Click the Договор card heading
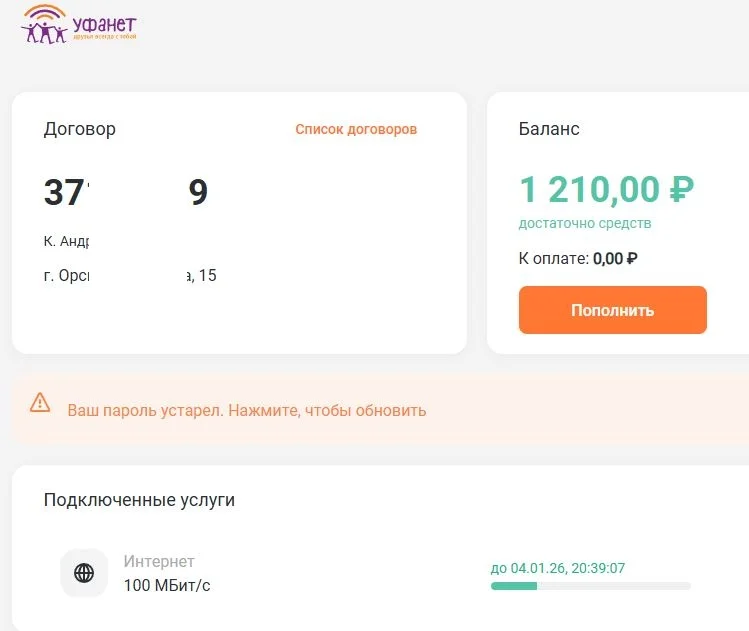749x631 pixels. click(80, 129)
